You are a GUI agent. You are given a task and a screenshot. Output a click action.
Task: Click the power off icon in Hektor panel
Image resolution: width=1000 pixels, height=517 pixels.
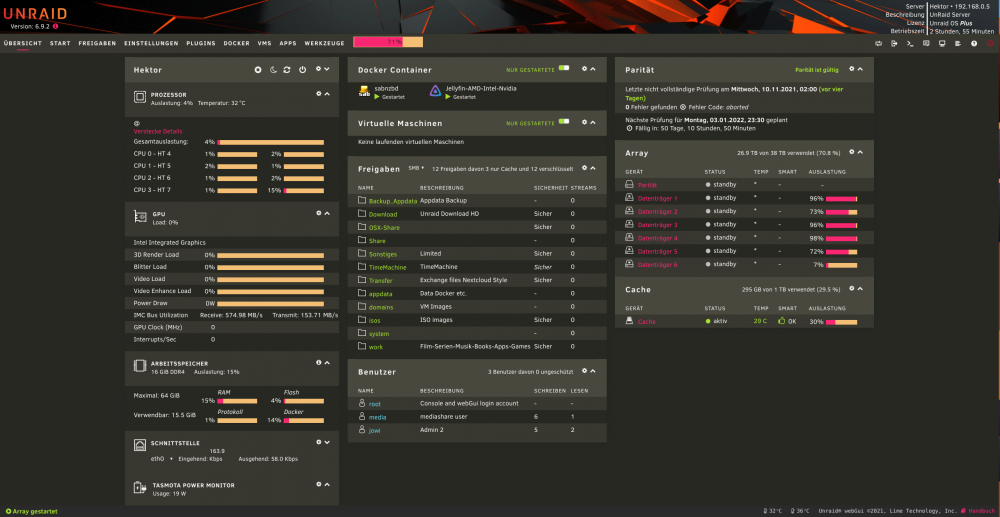[302, 69]
